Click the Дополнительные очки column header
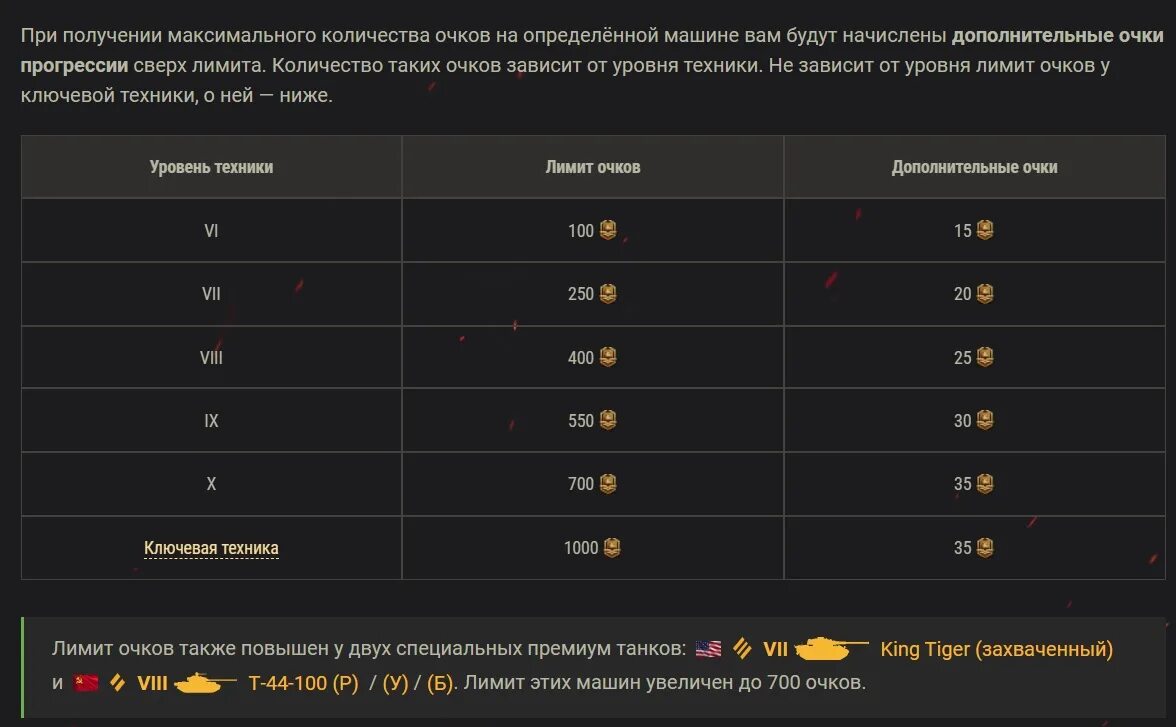The width and height of the screenshot is (1176, 727). [974, 167]
